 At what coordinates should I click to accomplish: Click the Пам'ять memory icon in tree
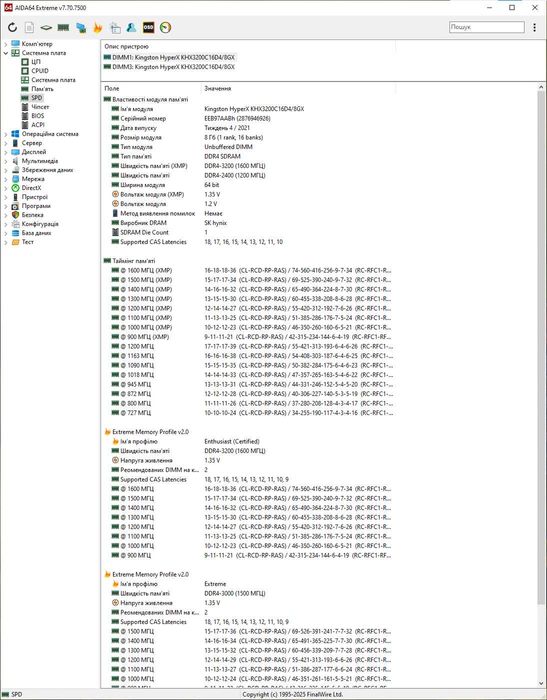[x=25, y=89]
